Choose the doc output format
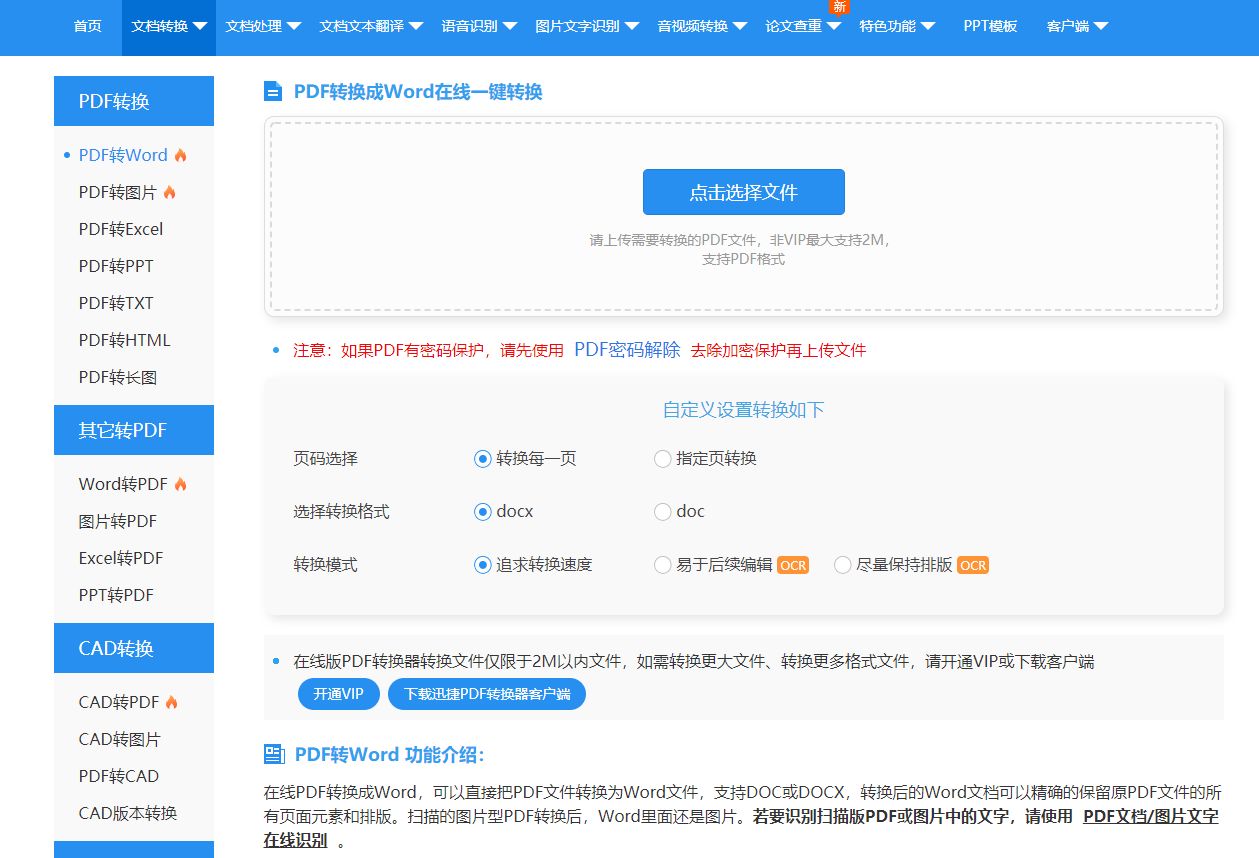This screenshot has width=1259, height=858. 662,511
